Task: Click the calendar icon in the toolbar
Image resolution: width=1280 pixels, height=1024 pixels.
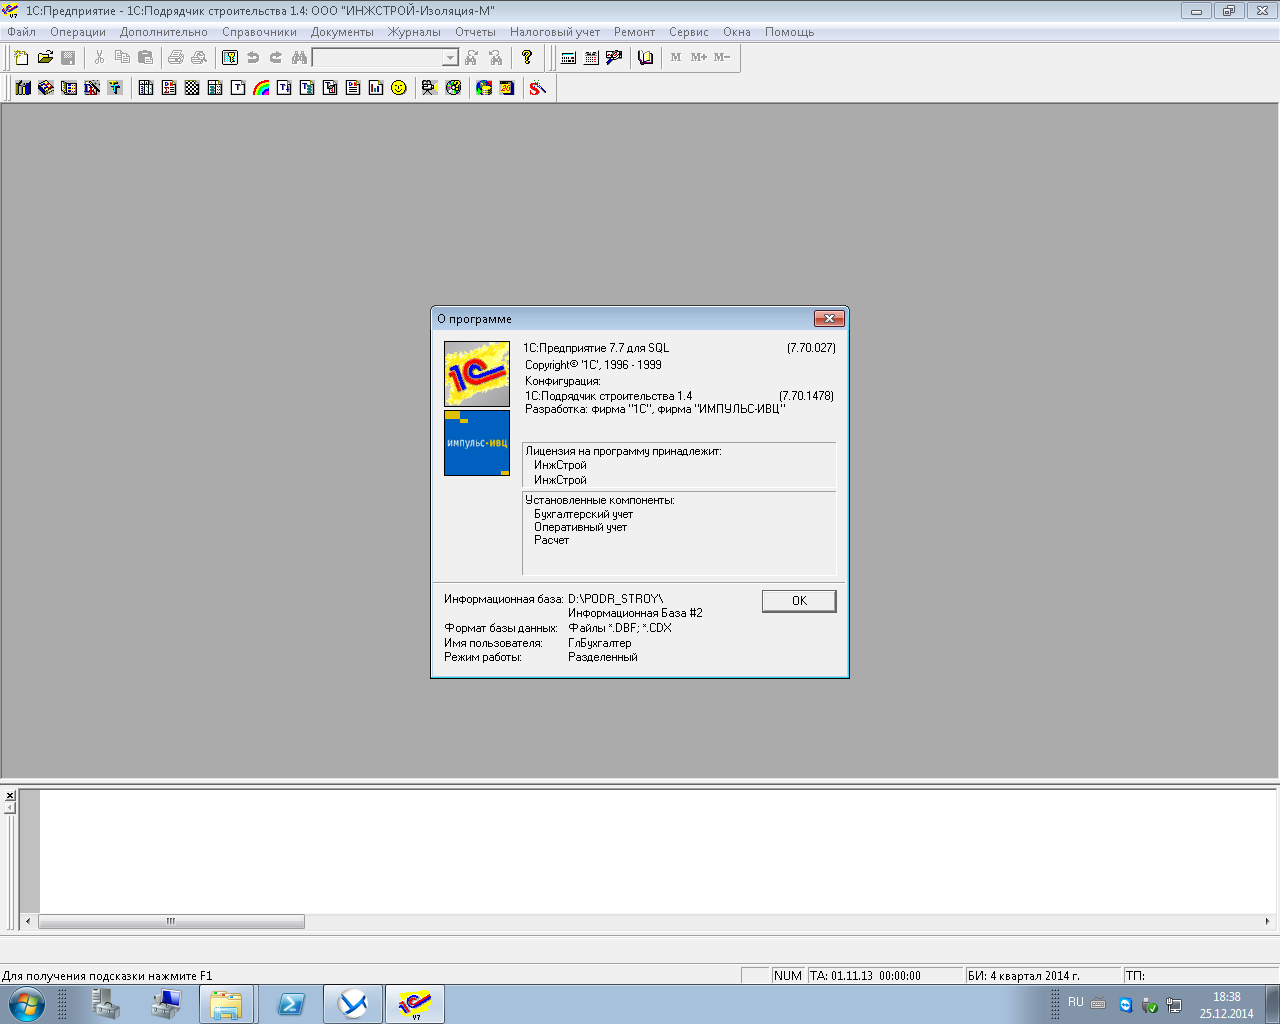Action: tap(591, 58)
